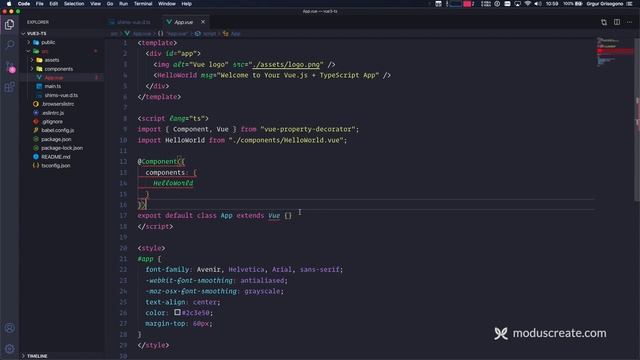The image size is (640, 360).
Task: Open the babel.config.js file
Action: [x=62, y=130]
